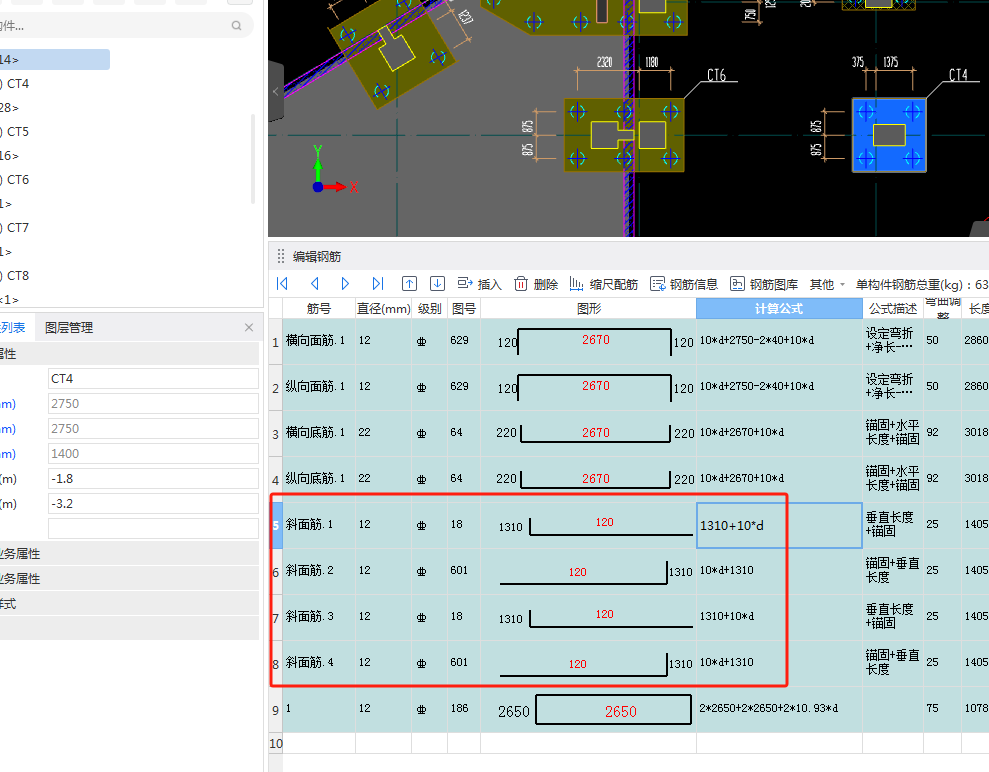This screenshot has height=772, width=989.
Task: Click the 直径(mm) column header
Action: tap(383, 308)
